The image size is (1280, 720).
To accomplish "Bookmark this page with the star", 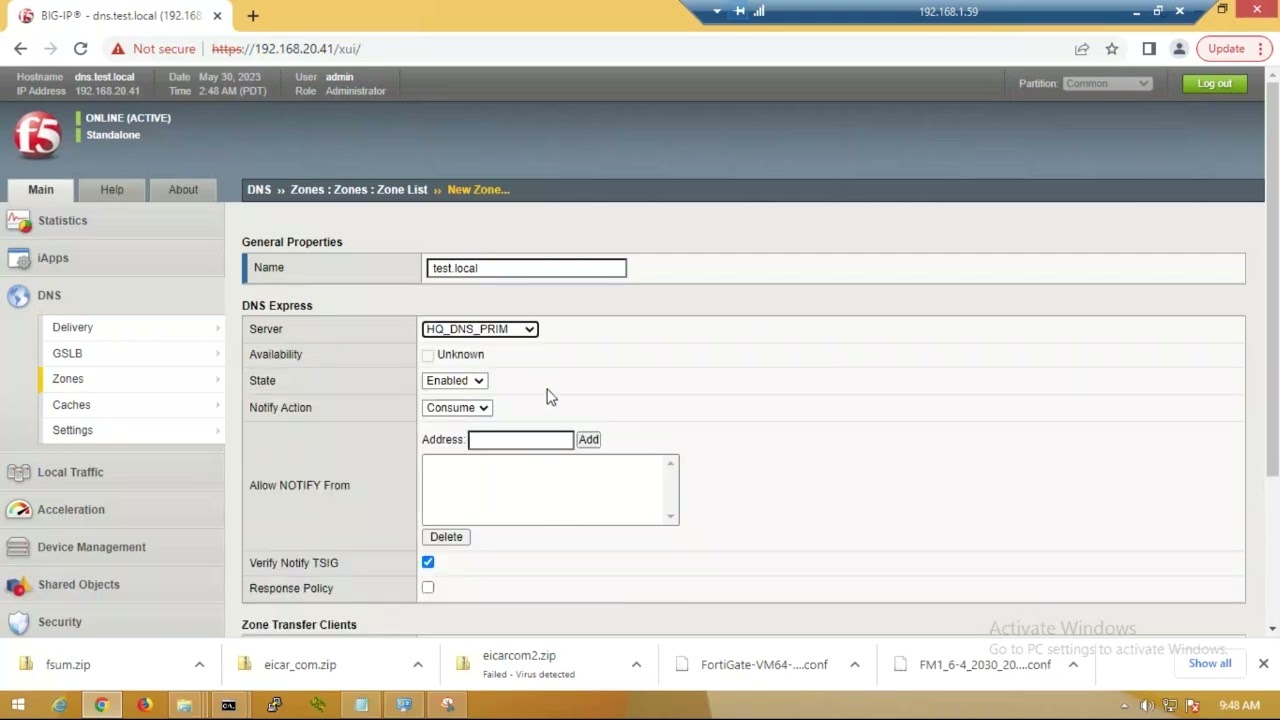I will point(1111,48).
